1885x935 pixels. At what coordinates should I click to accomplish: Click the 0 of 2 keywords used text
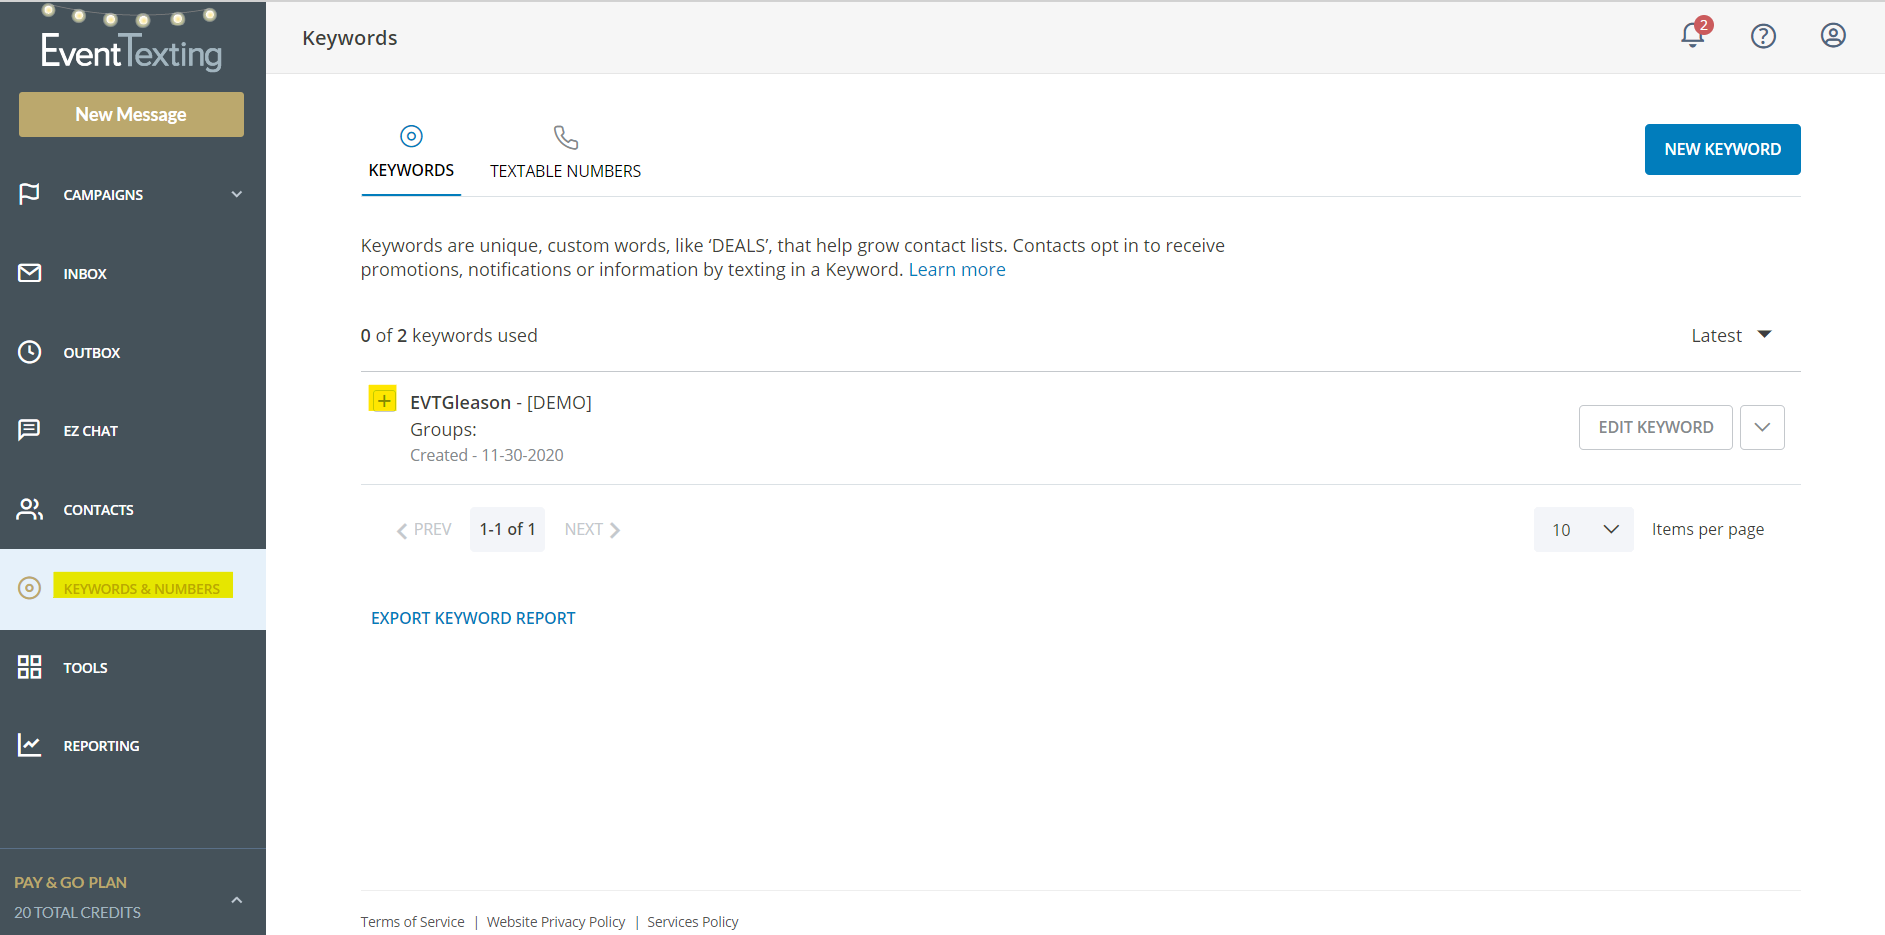pyautogui.click(x=449, y=335)
